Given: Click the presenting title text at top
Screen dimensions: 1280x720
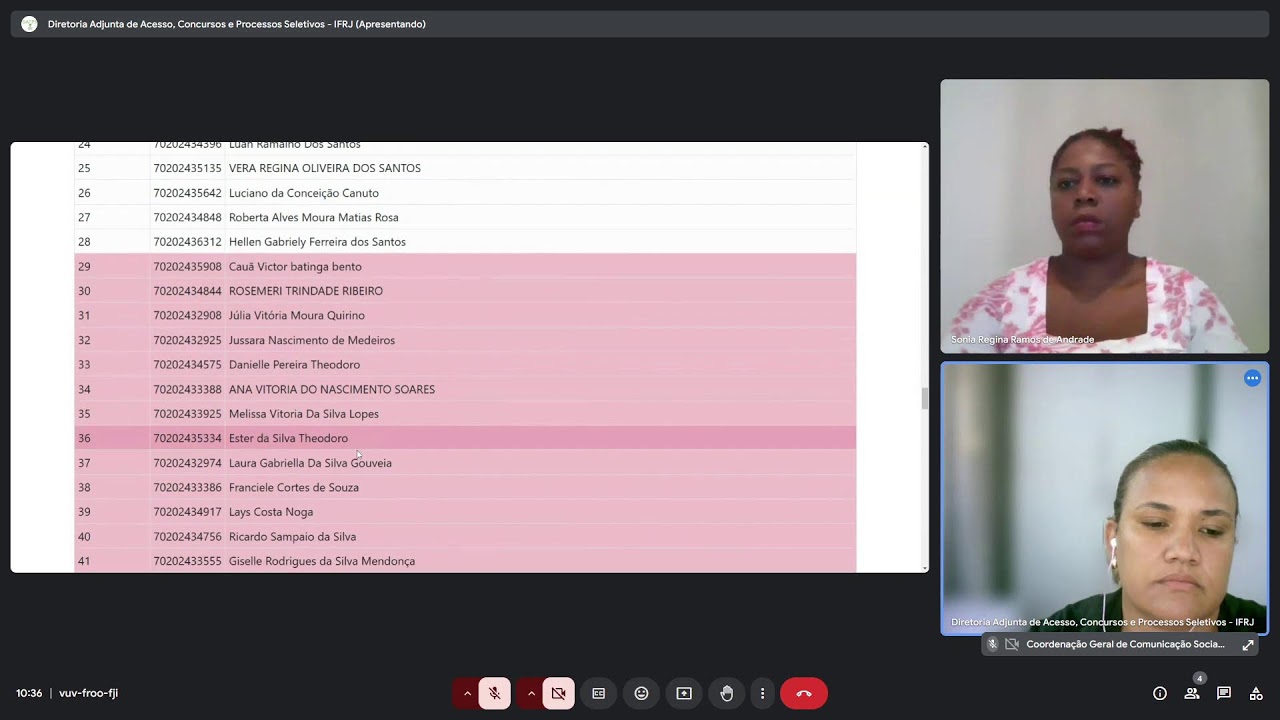Looking at the screenshot, I should pos(237,24).
